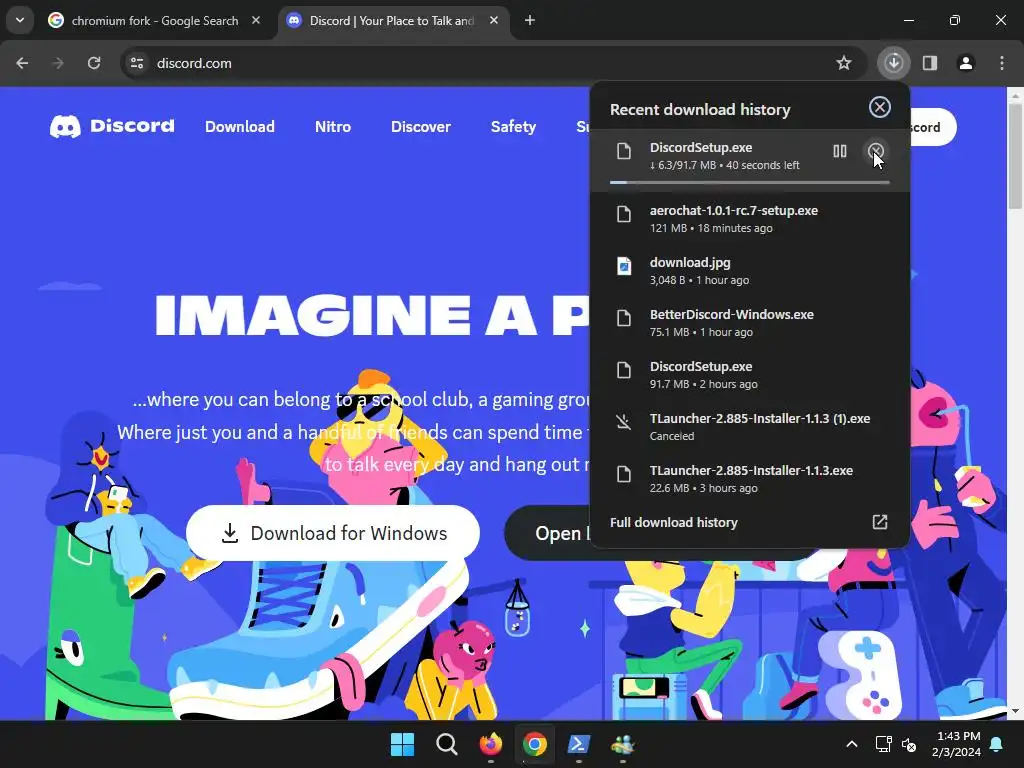Close the Discord tab

point(494,20)
